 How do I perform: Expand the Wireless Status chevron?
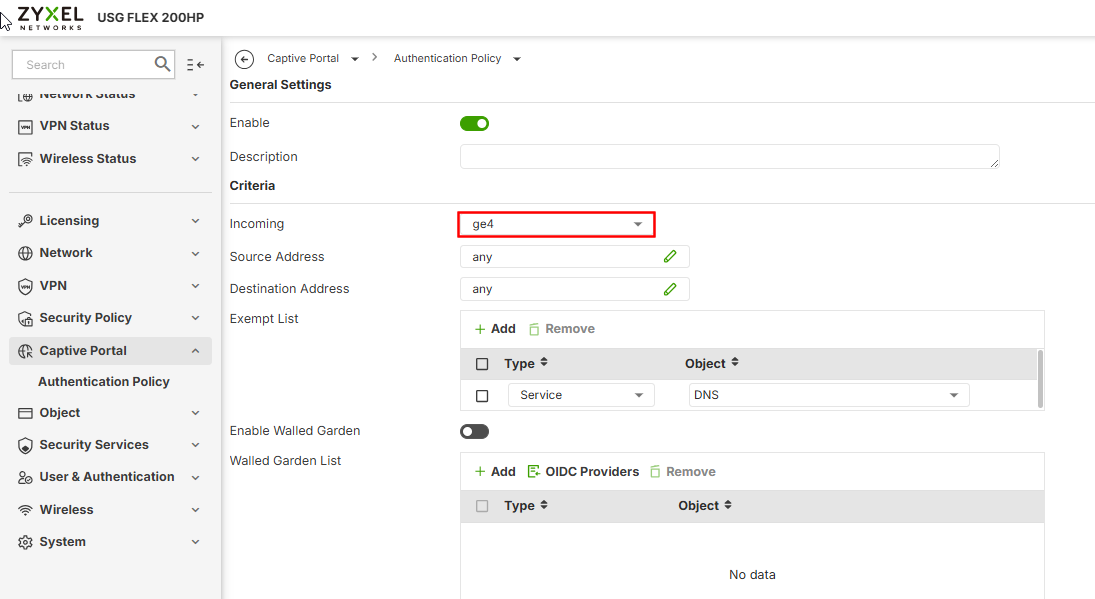pos(196,159)
